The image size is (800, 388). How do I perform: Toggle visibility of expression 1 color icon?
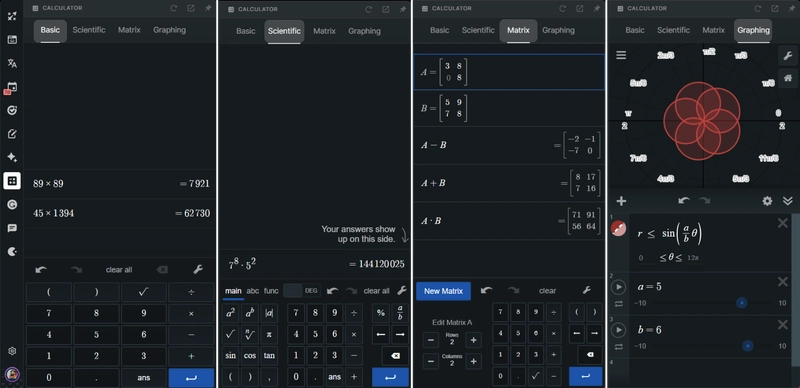(618, 228)
